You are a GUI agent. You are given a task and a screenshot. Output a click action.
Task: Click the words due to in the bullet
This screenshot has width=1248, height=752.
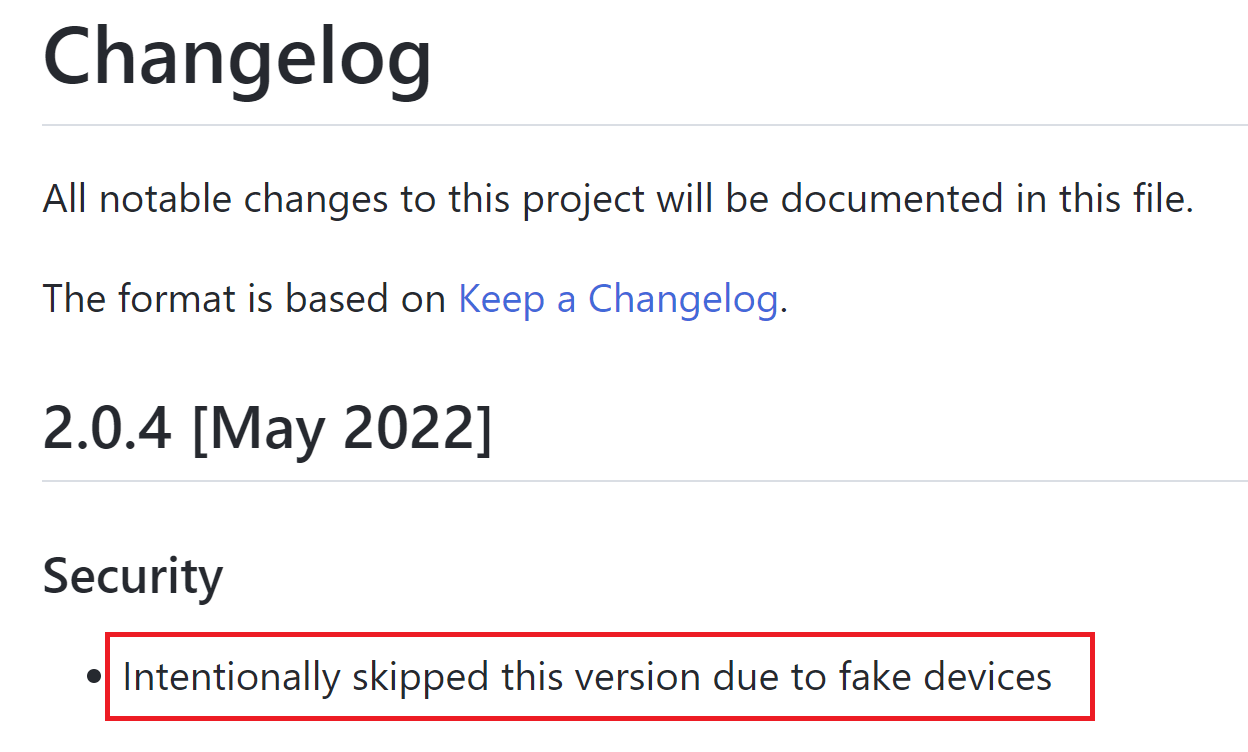pos(769,677)
